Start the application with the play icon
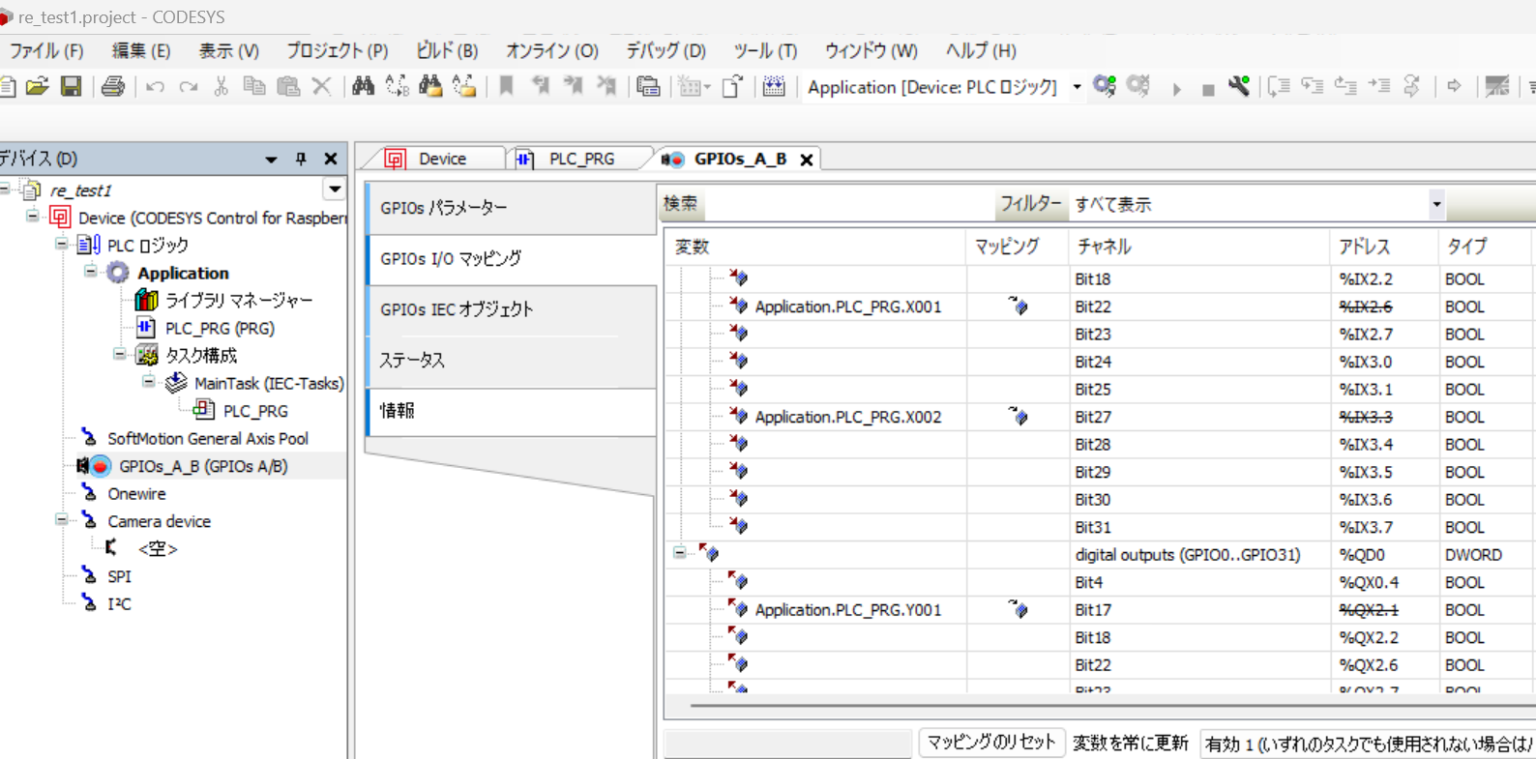Image resolution: width=1536 pixels, height=759 pixels. click(1176, 87)
